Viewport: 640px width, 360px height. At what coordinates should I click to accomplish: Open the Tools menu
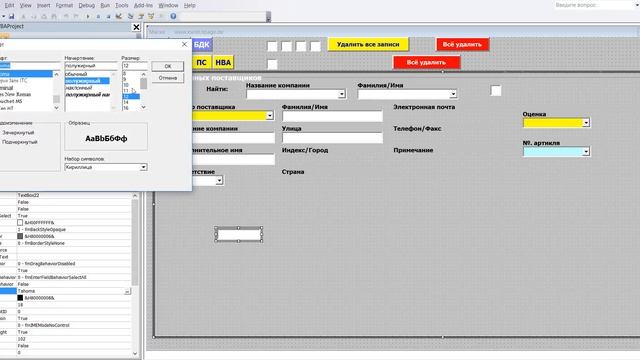tap(122, 5)
